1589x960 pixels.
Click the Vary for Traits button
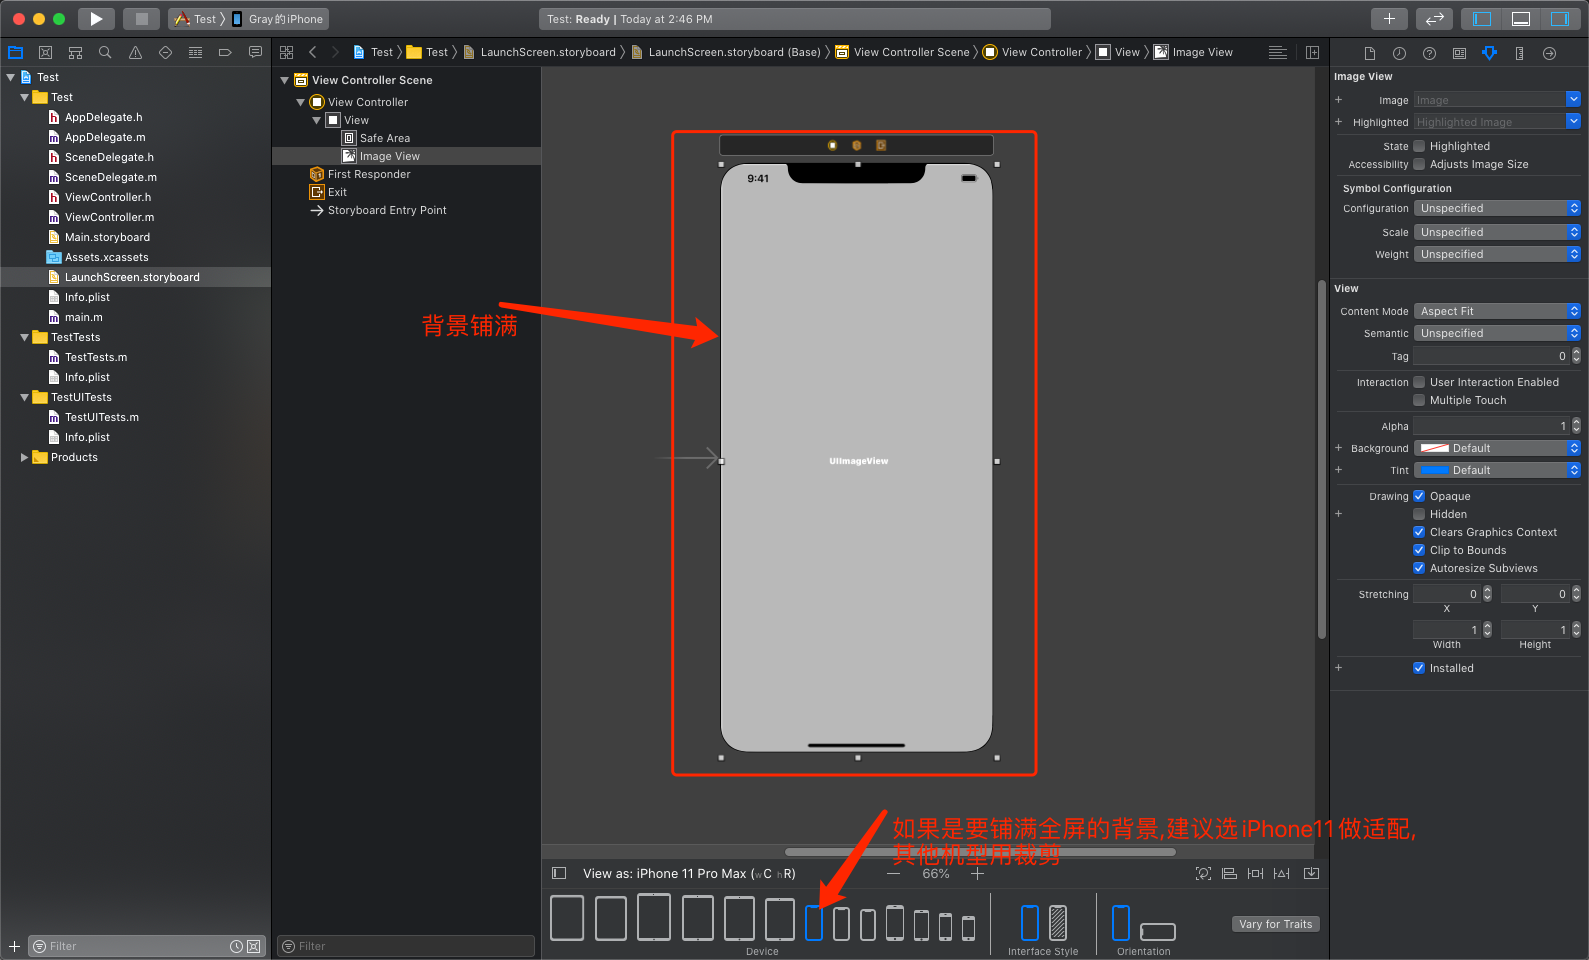pyautogui.click(x=1275, y=924)
